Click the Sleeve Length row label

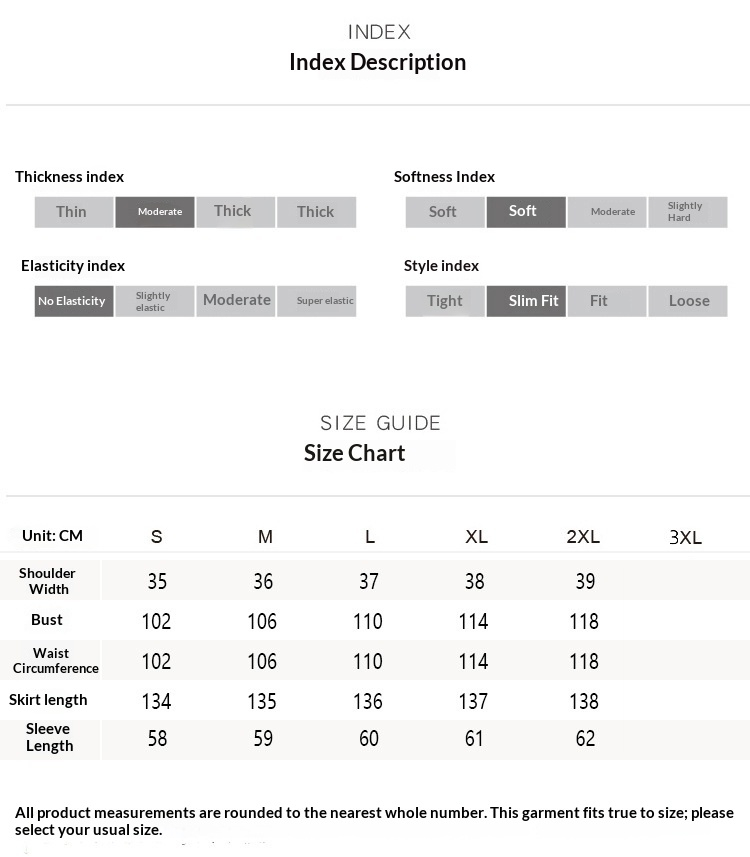pos(49,738)
